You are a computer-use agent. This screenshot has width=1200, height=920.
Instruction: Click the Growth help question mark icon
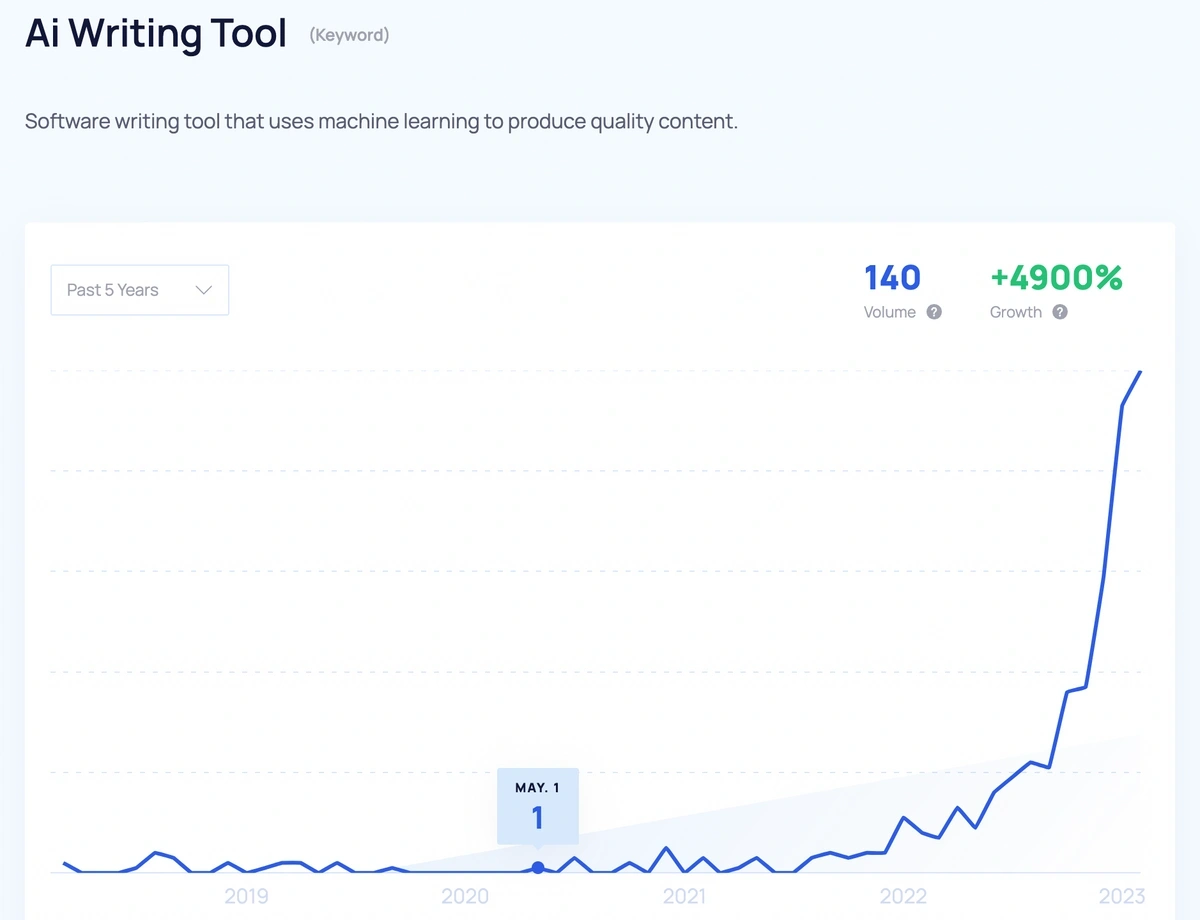(x=1060, y=312)
